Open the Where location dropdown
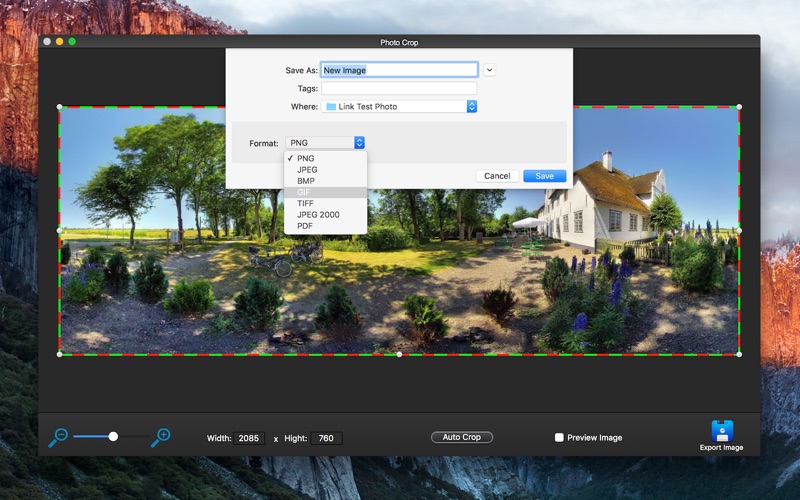Viewport: 800px width, 500px height. (399, 107)
